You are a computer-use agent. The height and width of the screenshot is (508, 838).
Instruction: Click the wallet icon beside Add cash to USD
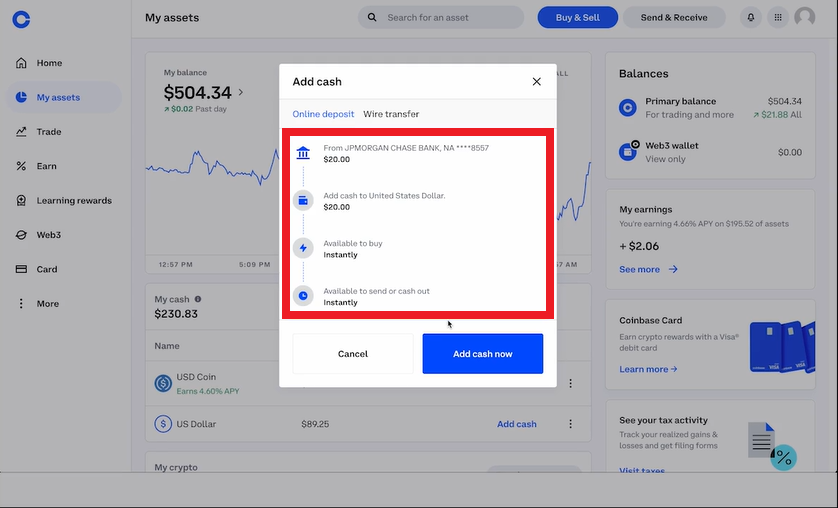click(x=303, y=201)
